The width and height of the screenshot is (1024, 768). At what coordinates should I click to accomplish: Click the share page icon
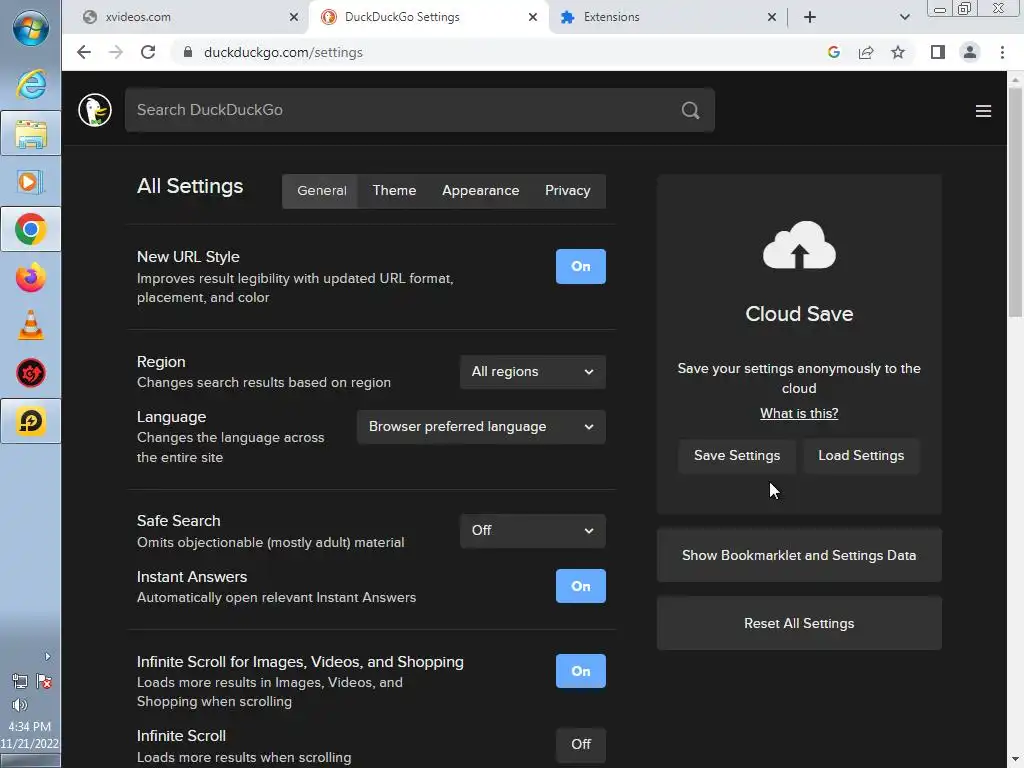tap(866, 52)
